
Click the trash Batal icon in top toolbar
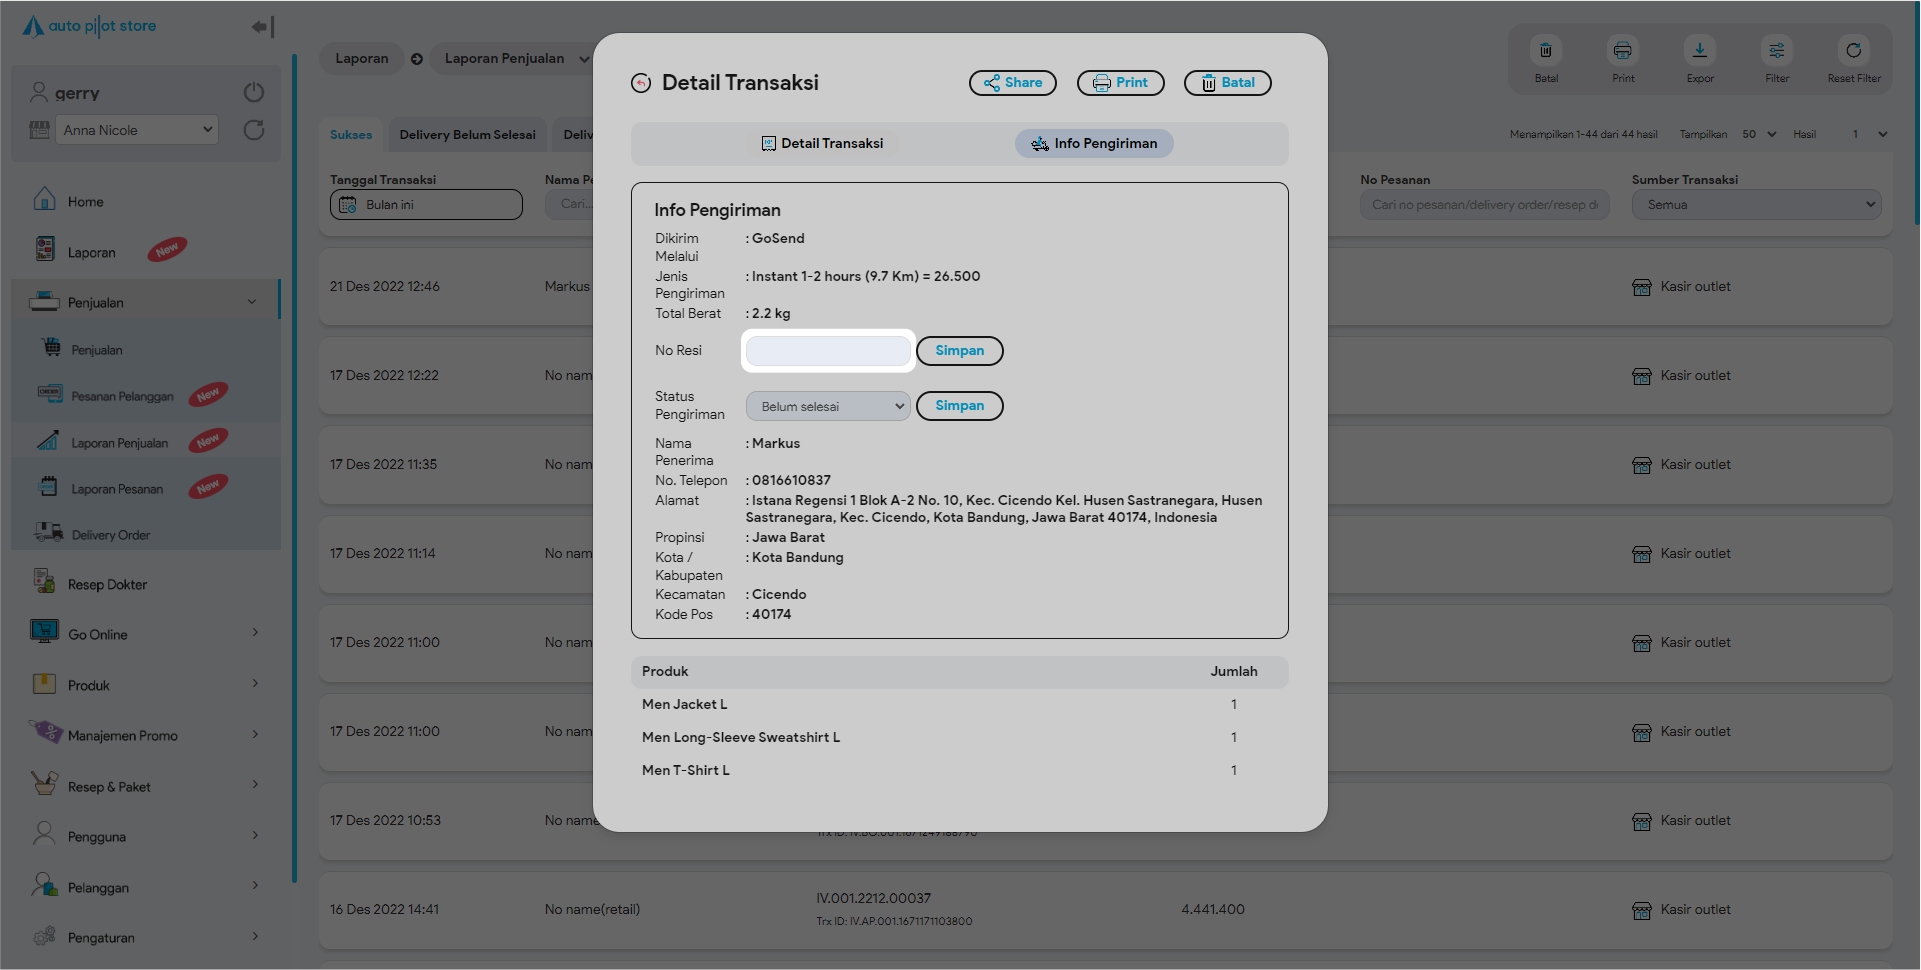click(1545, 51)
